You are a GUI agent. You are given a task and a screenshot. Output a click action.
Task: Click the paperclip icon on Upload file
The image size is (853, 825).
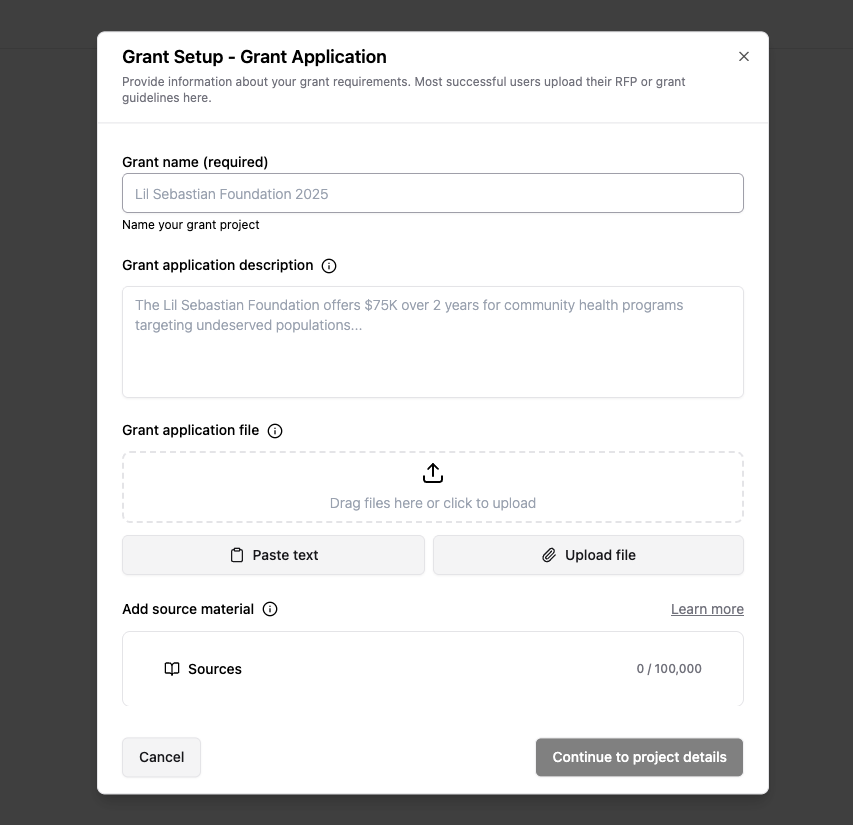click(549, 555)
